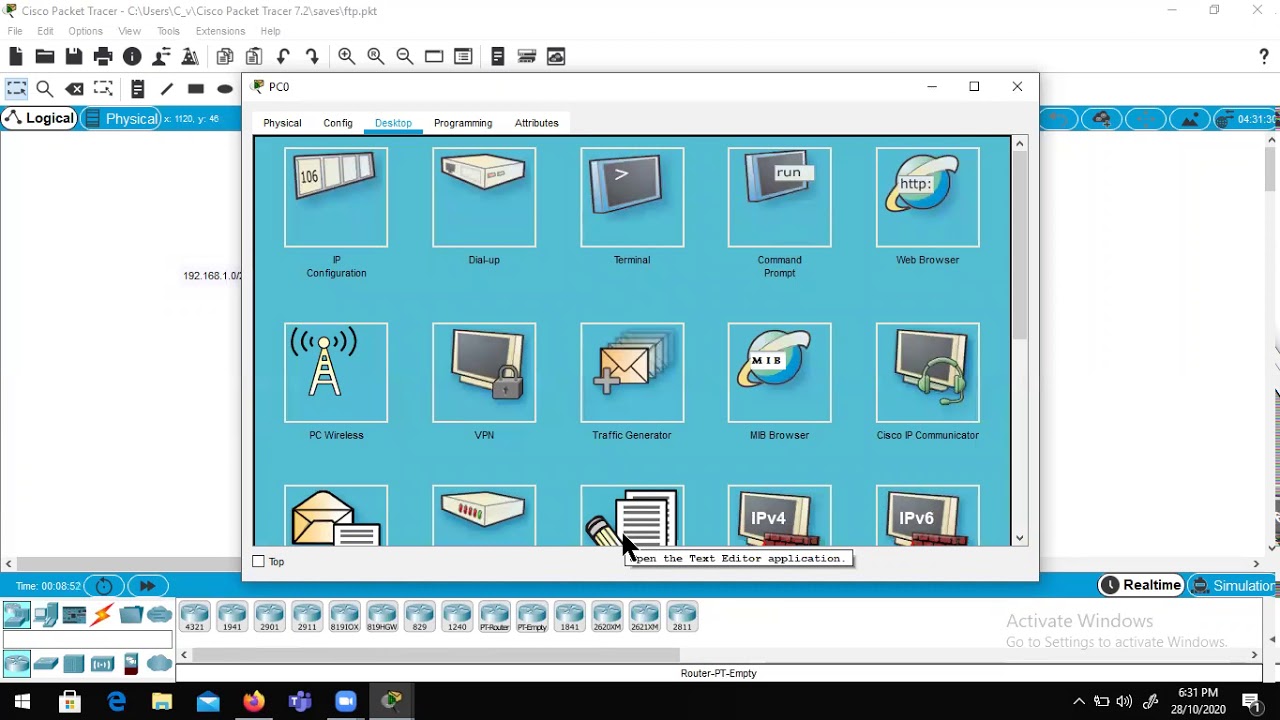Click the Power Cycle Devices button
Image resolution: width=1280 pixels, height=720 pixels.
[104, 586]
